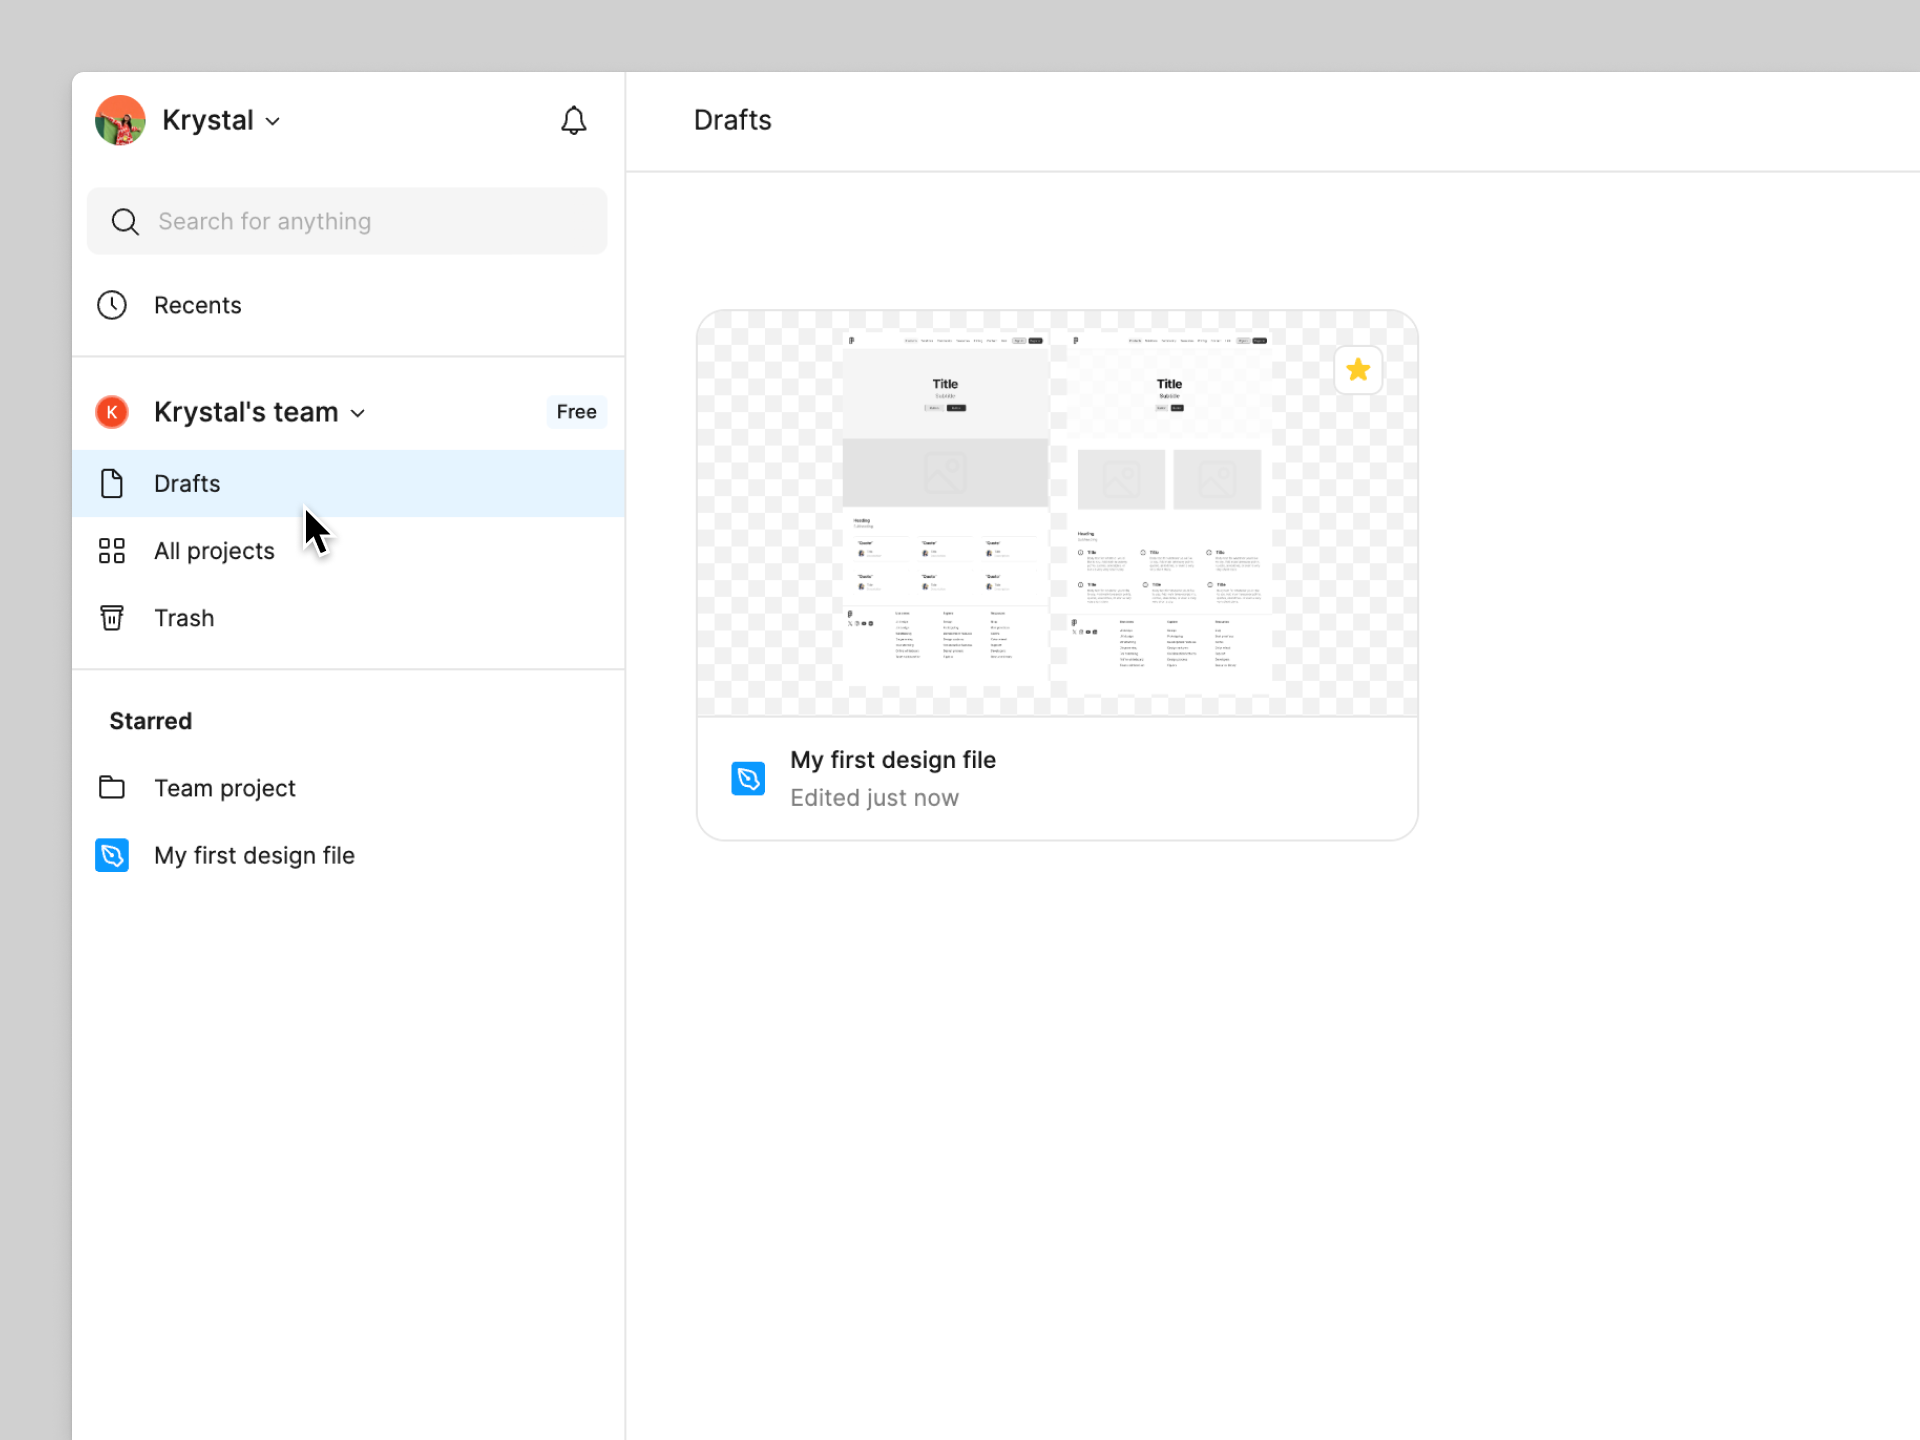Screen dimensions: 1920x1440
Task: Click the design file icon in Starred
Action: pyautogui.click(x=112, y=856)
